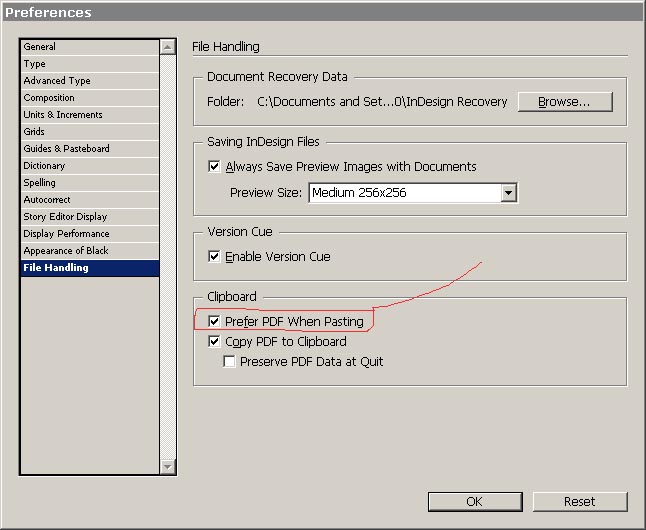The width and height of the screenshot is (646, 530).
Task: Click the category list scrollbar track
Action: (x=168, y=257)
